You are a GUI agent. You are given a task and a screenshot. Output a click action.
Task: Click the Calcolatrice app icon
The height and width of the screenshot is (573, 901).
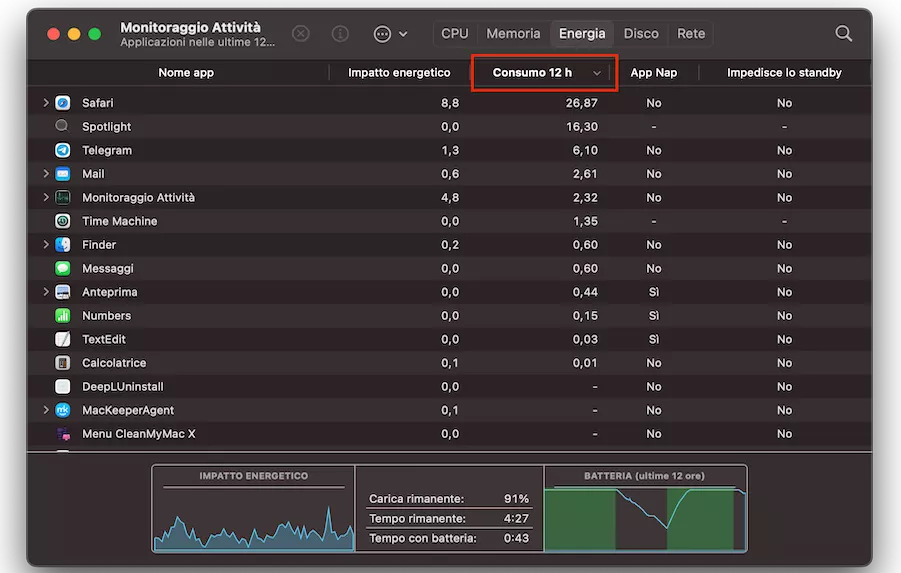pos(63,363)
